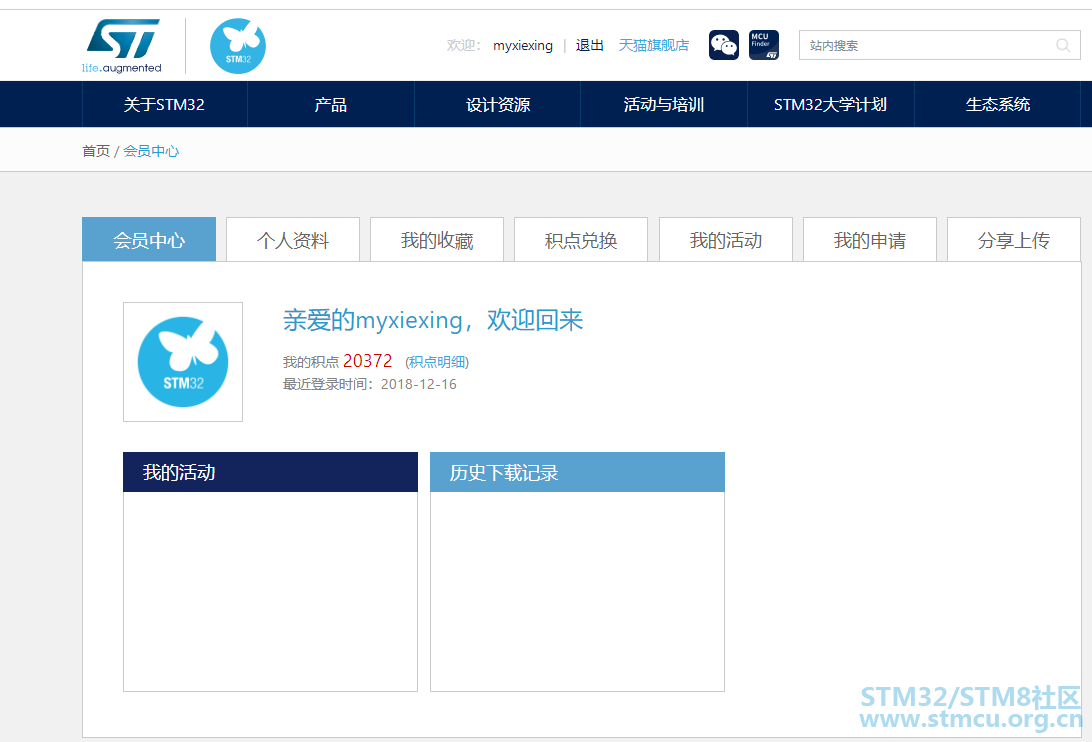Click the login date 2018-12-16
The height and width of the screenshot is (742, 1092).
pyautogui.click(x=419, y=384)
